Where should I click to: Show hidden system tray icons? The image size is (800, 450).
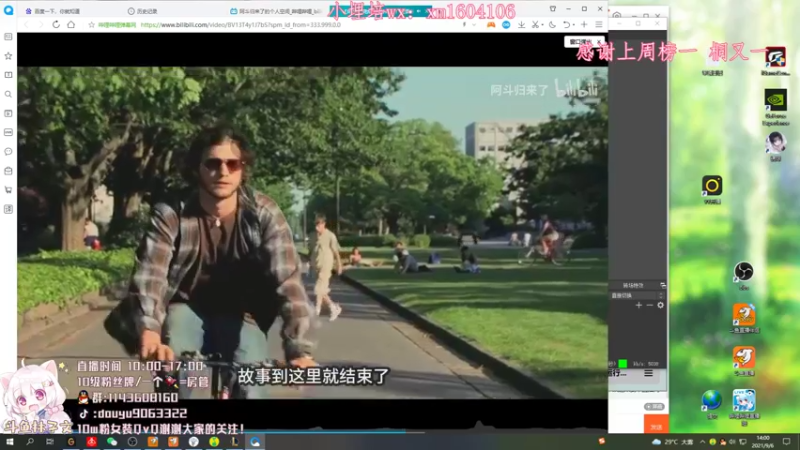[703, 442]
